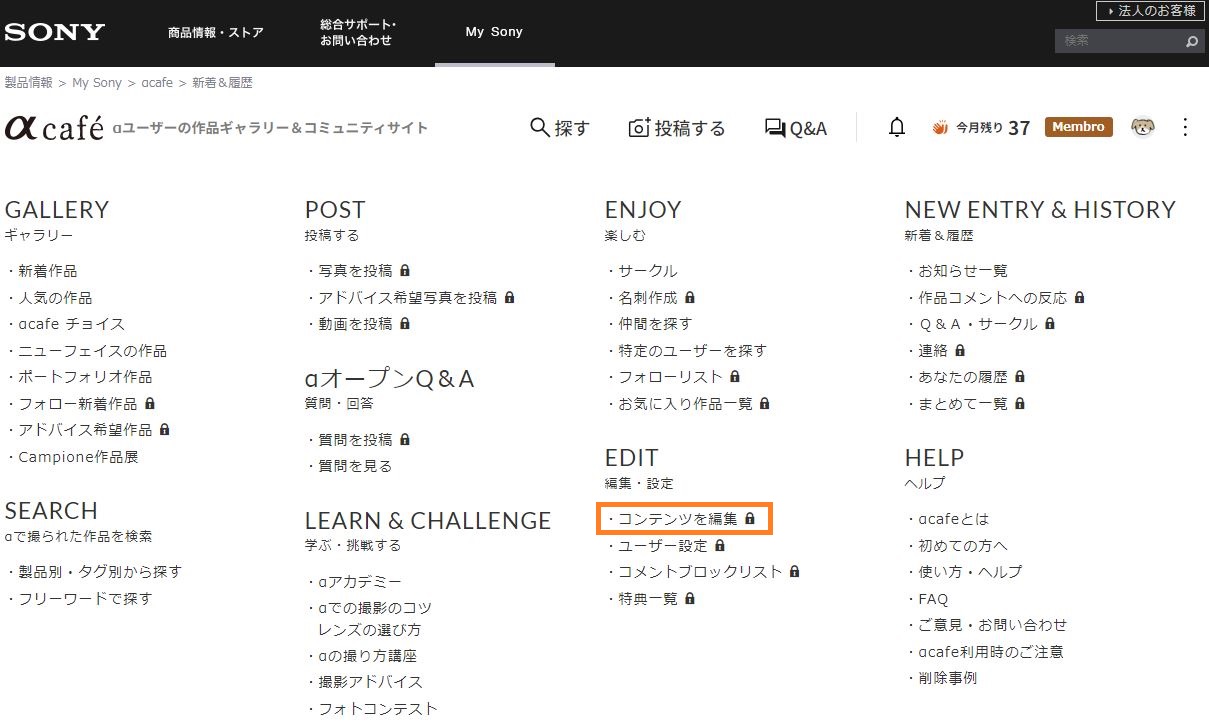
Task: Open the FAQ link under HELP
Action: [x=933, y=599]
